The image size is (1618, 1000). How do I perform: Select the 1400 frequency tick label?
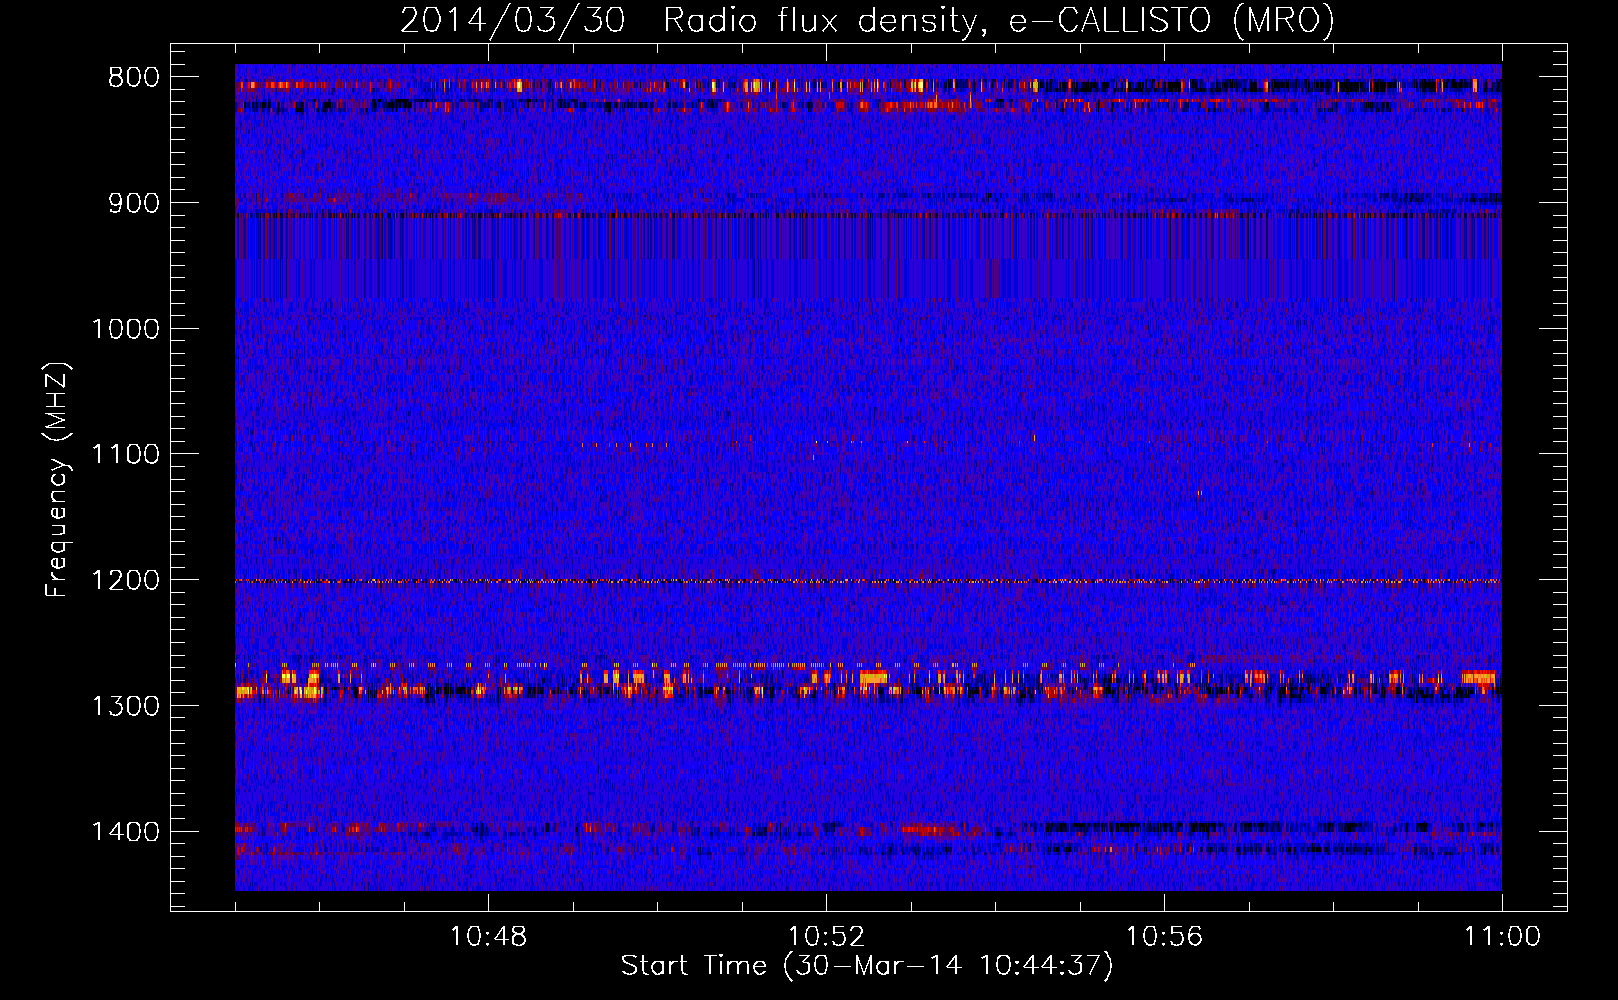[125, 832]
